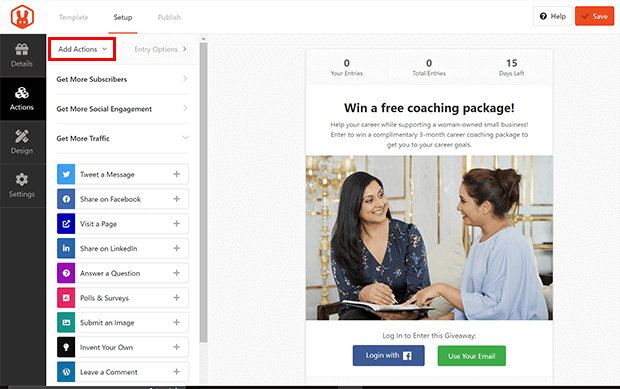620x389 pixels.
Task: Expand Get More Subscribers section
Action: click(123, 79)
